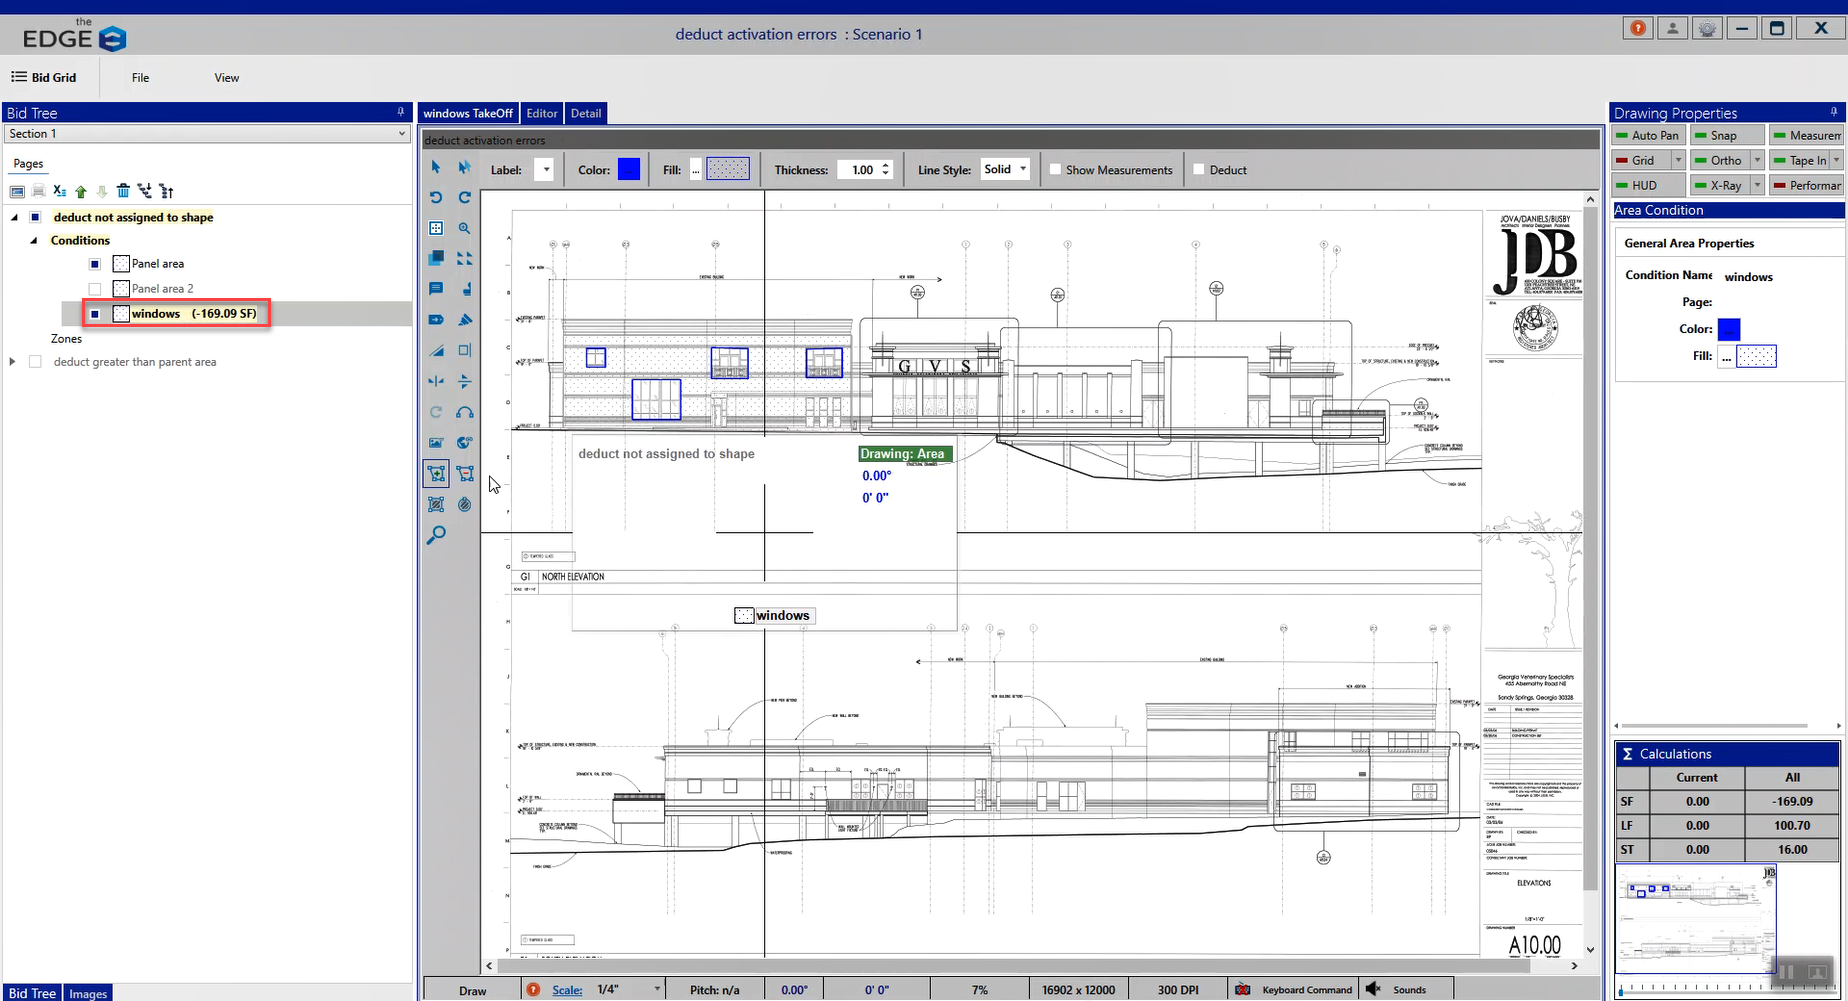The height and width of the screenshot is (1001, 1848).
Task: Click the green up arrow icon
Action: 81,191
